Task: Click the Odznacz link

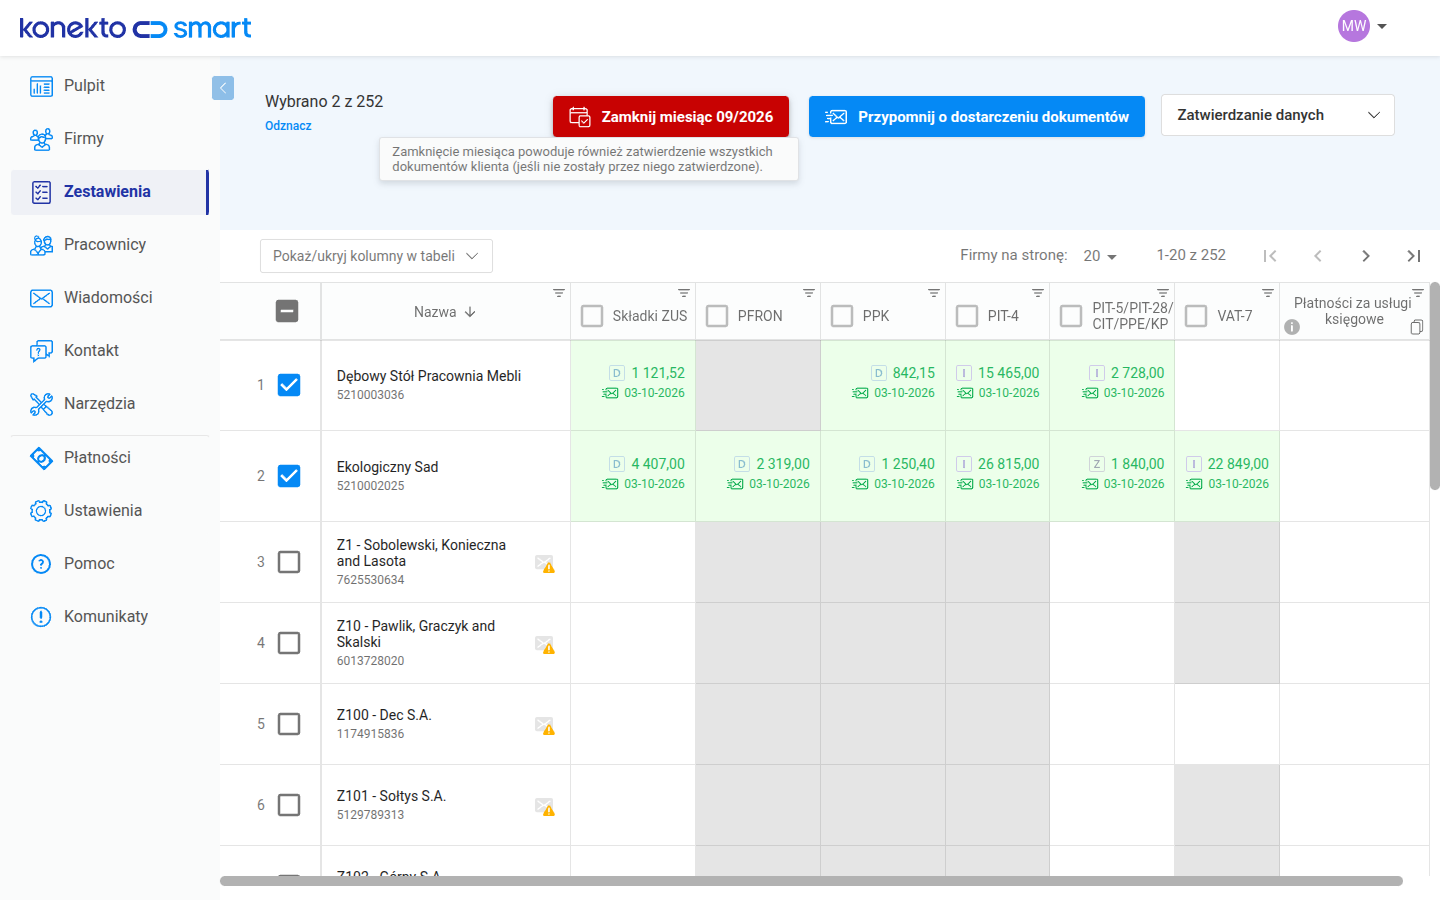Action: [288, 126]
